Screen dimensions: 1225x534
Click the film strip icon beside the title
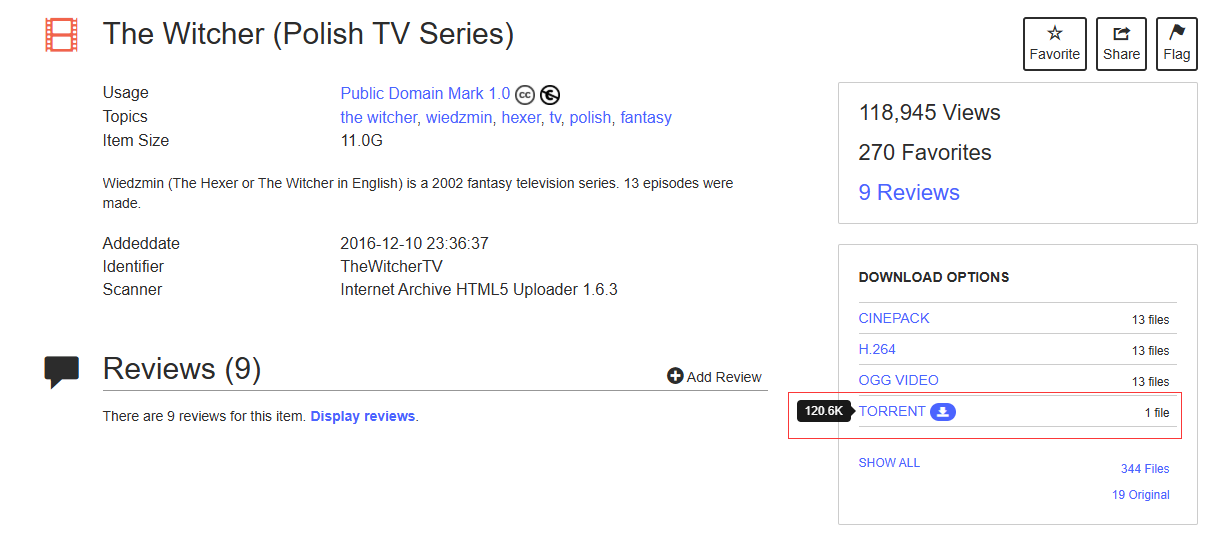(x=61, y=35)
